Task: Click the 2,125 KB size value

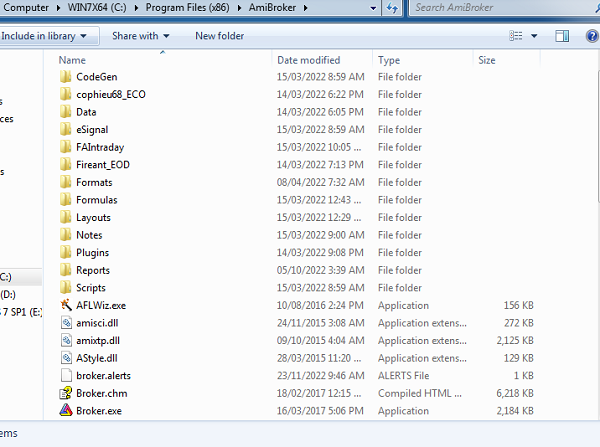Action: [x=515, y=341]
